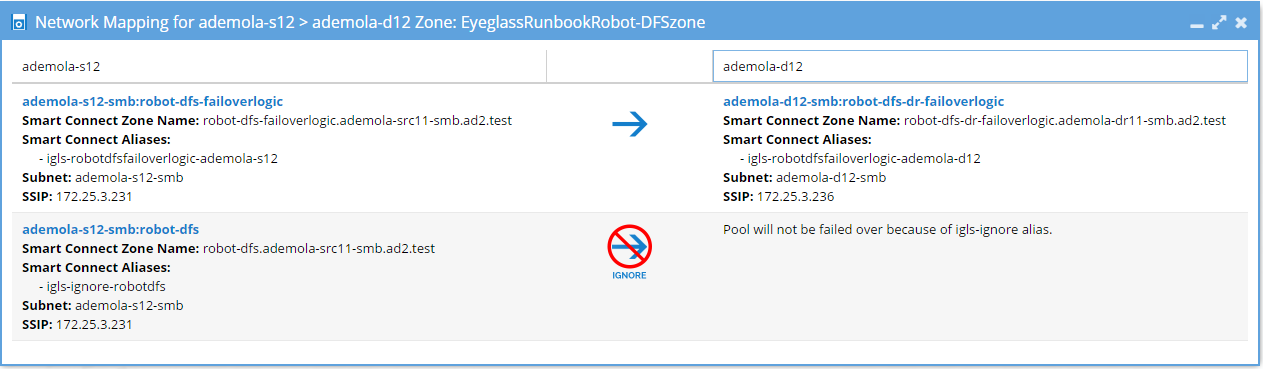Click the Network Mapping window title icon
The height and width of the screenshot is (369, 1263).
click(18, 22)
